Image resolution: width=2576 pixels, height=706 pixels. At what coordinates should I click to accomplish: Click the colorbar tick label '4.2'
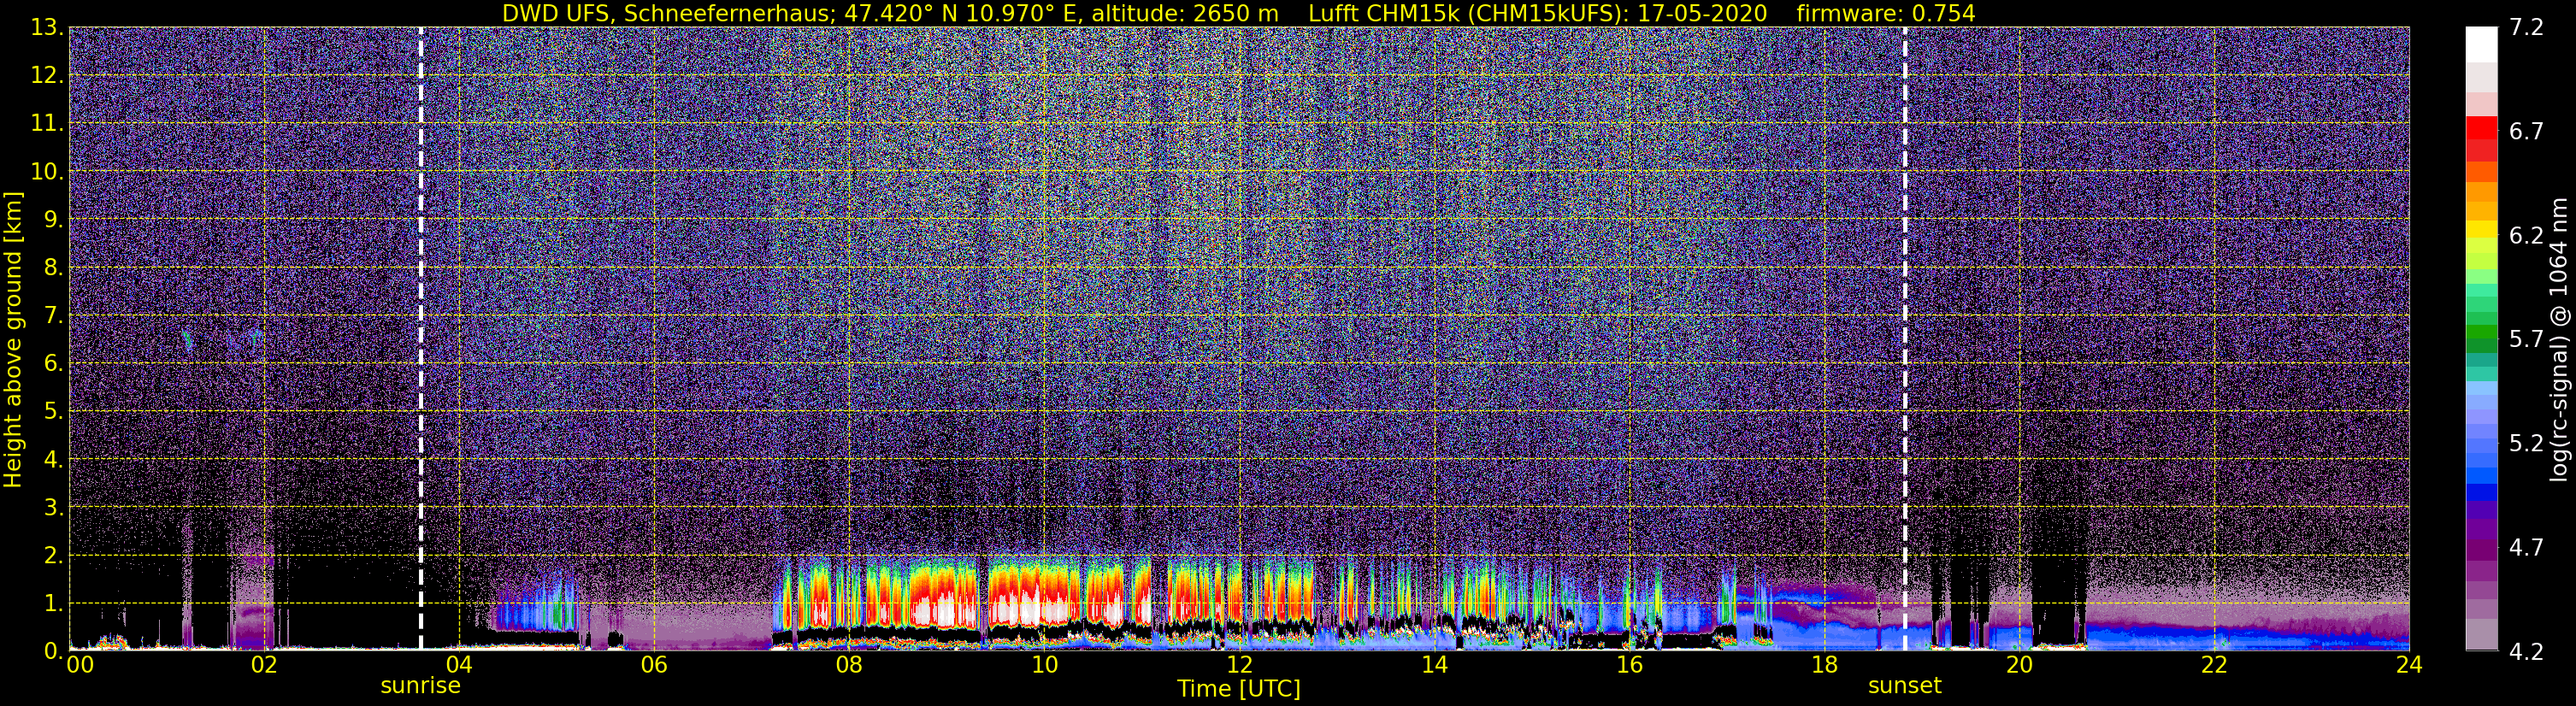click(2526, 652)
